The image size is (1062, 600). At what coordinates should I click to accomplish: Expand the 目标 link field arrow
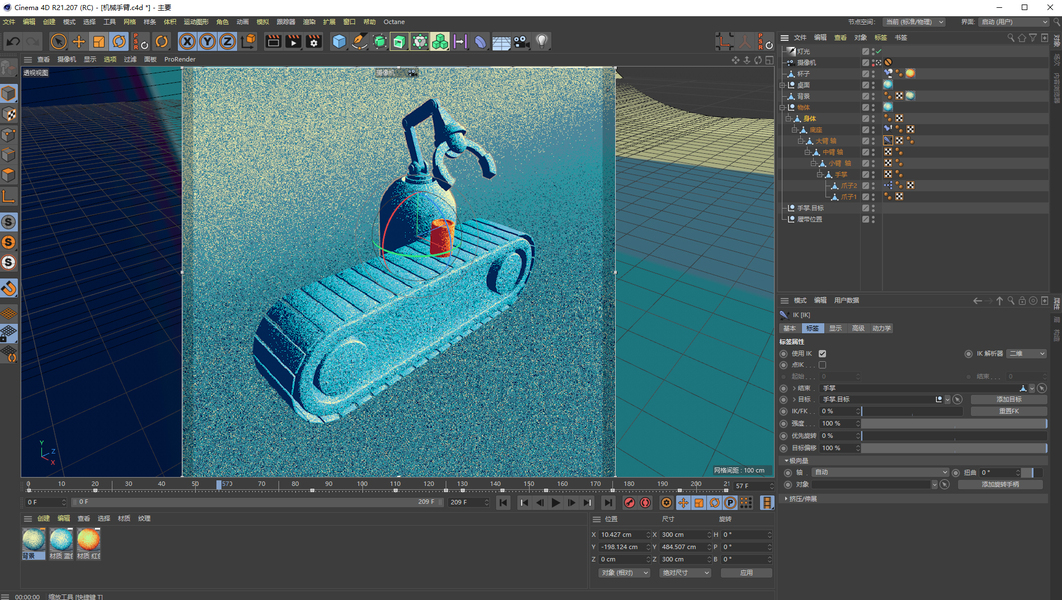tap(794, 400)
